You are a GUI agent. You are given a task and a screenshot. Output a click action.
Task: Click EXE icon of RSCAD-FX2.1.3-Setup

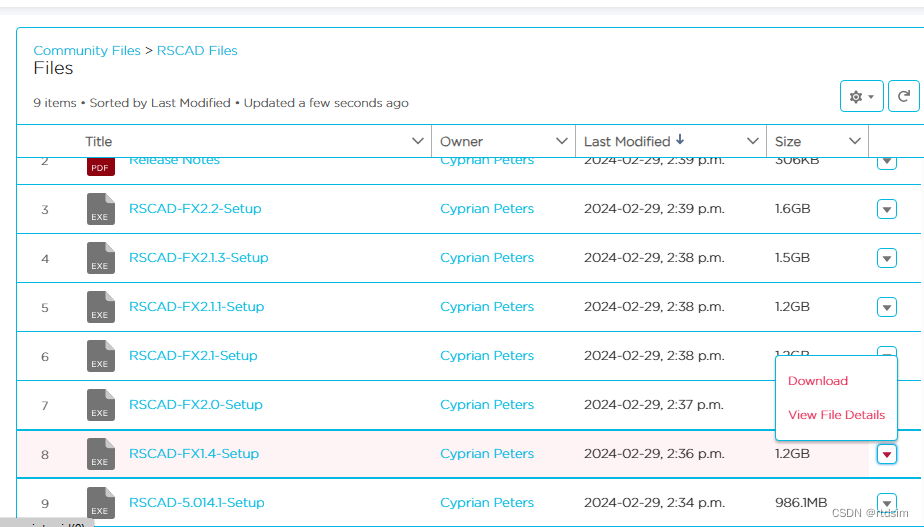tap(100, 258)
